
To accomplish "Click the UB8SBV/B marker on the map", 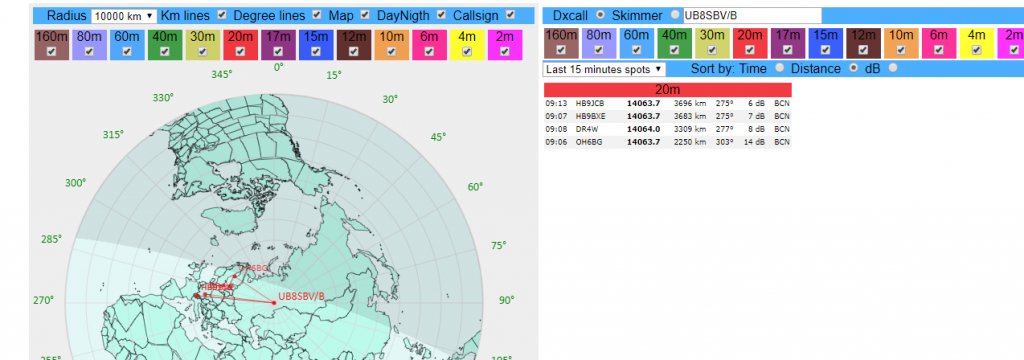I will point(274,303).
